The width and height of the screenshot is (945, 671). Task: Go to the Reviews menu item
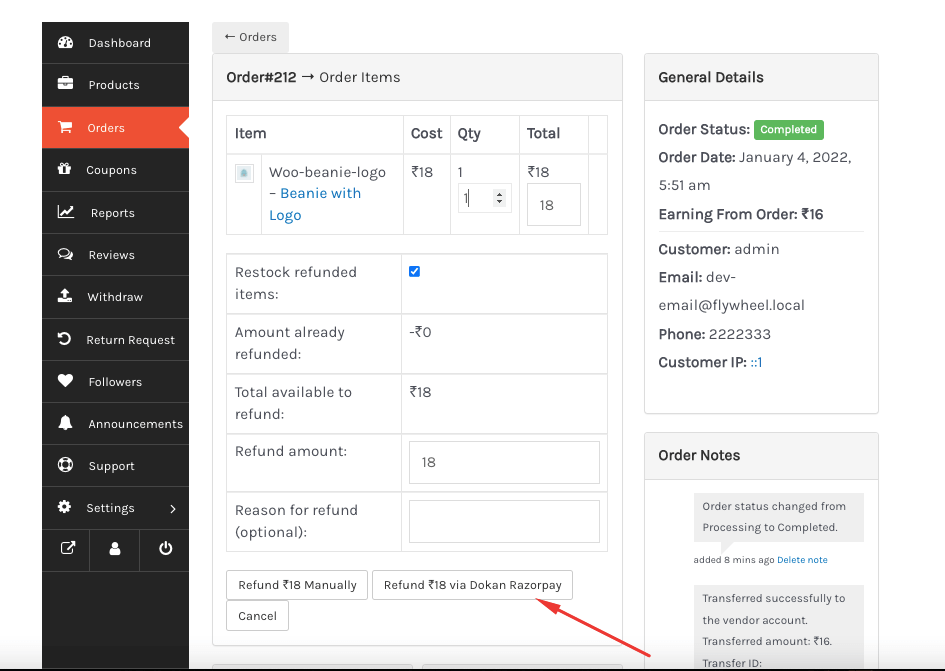coord(111,255)
